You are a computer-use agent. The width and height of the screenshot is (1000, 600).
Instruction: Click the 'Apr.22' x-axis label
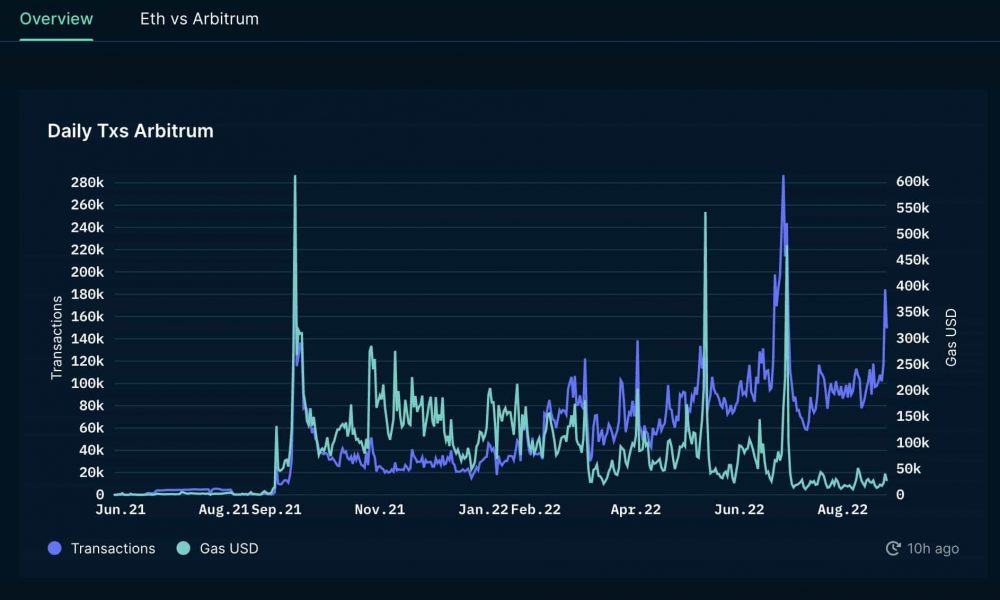[636, 509]
